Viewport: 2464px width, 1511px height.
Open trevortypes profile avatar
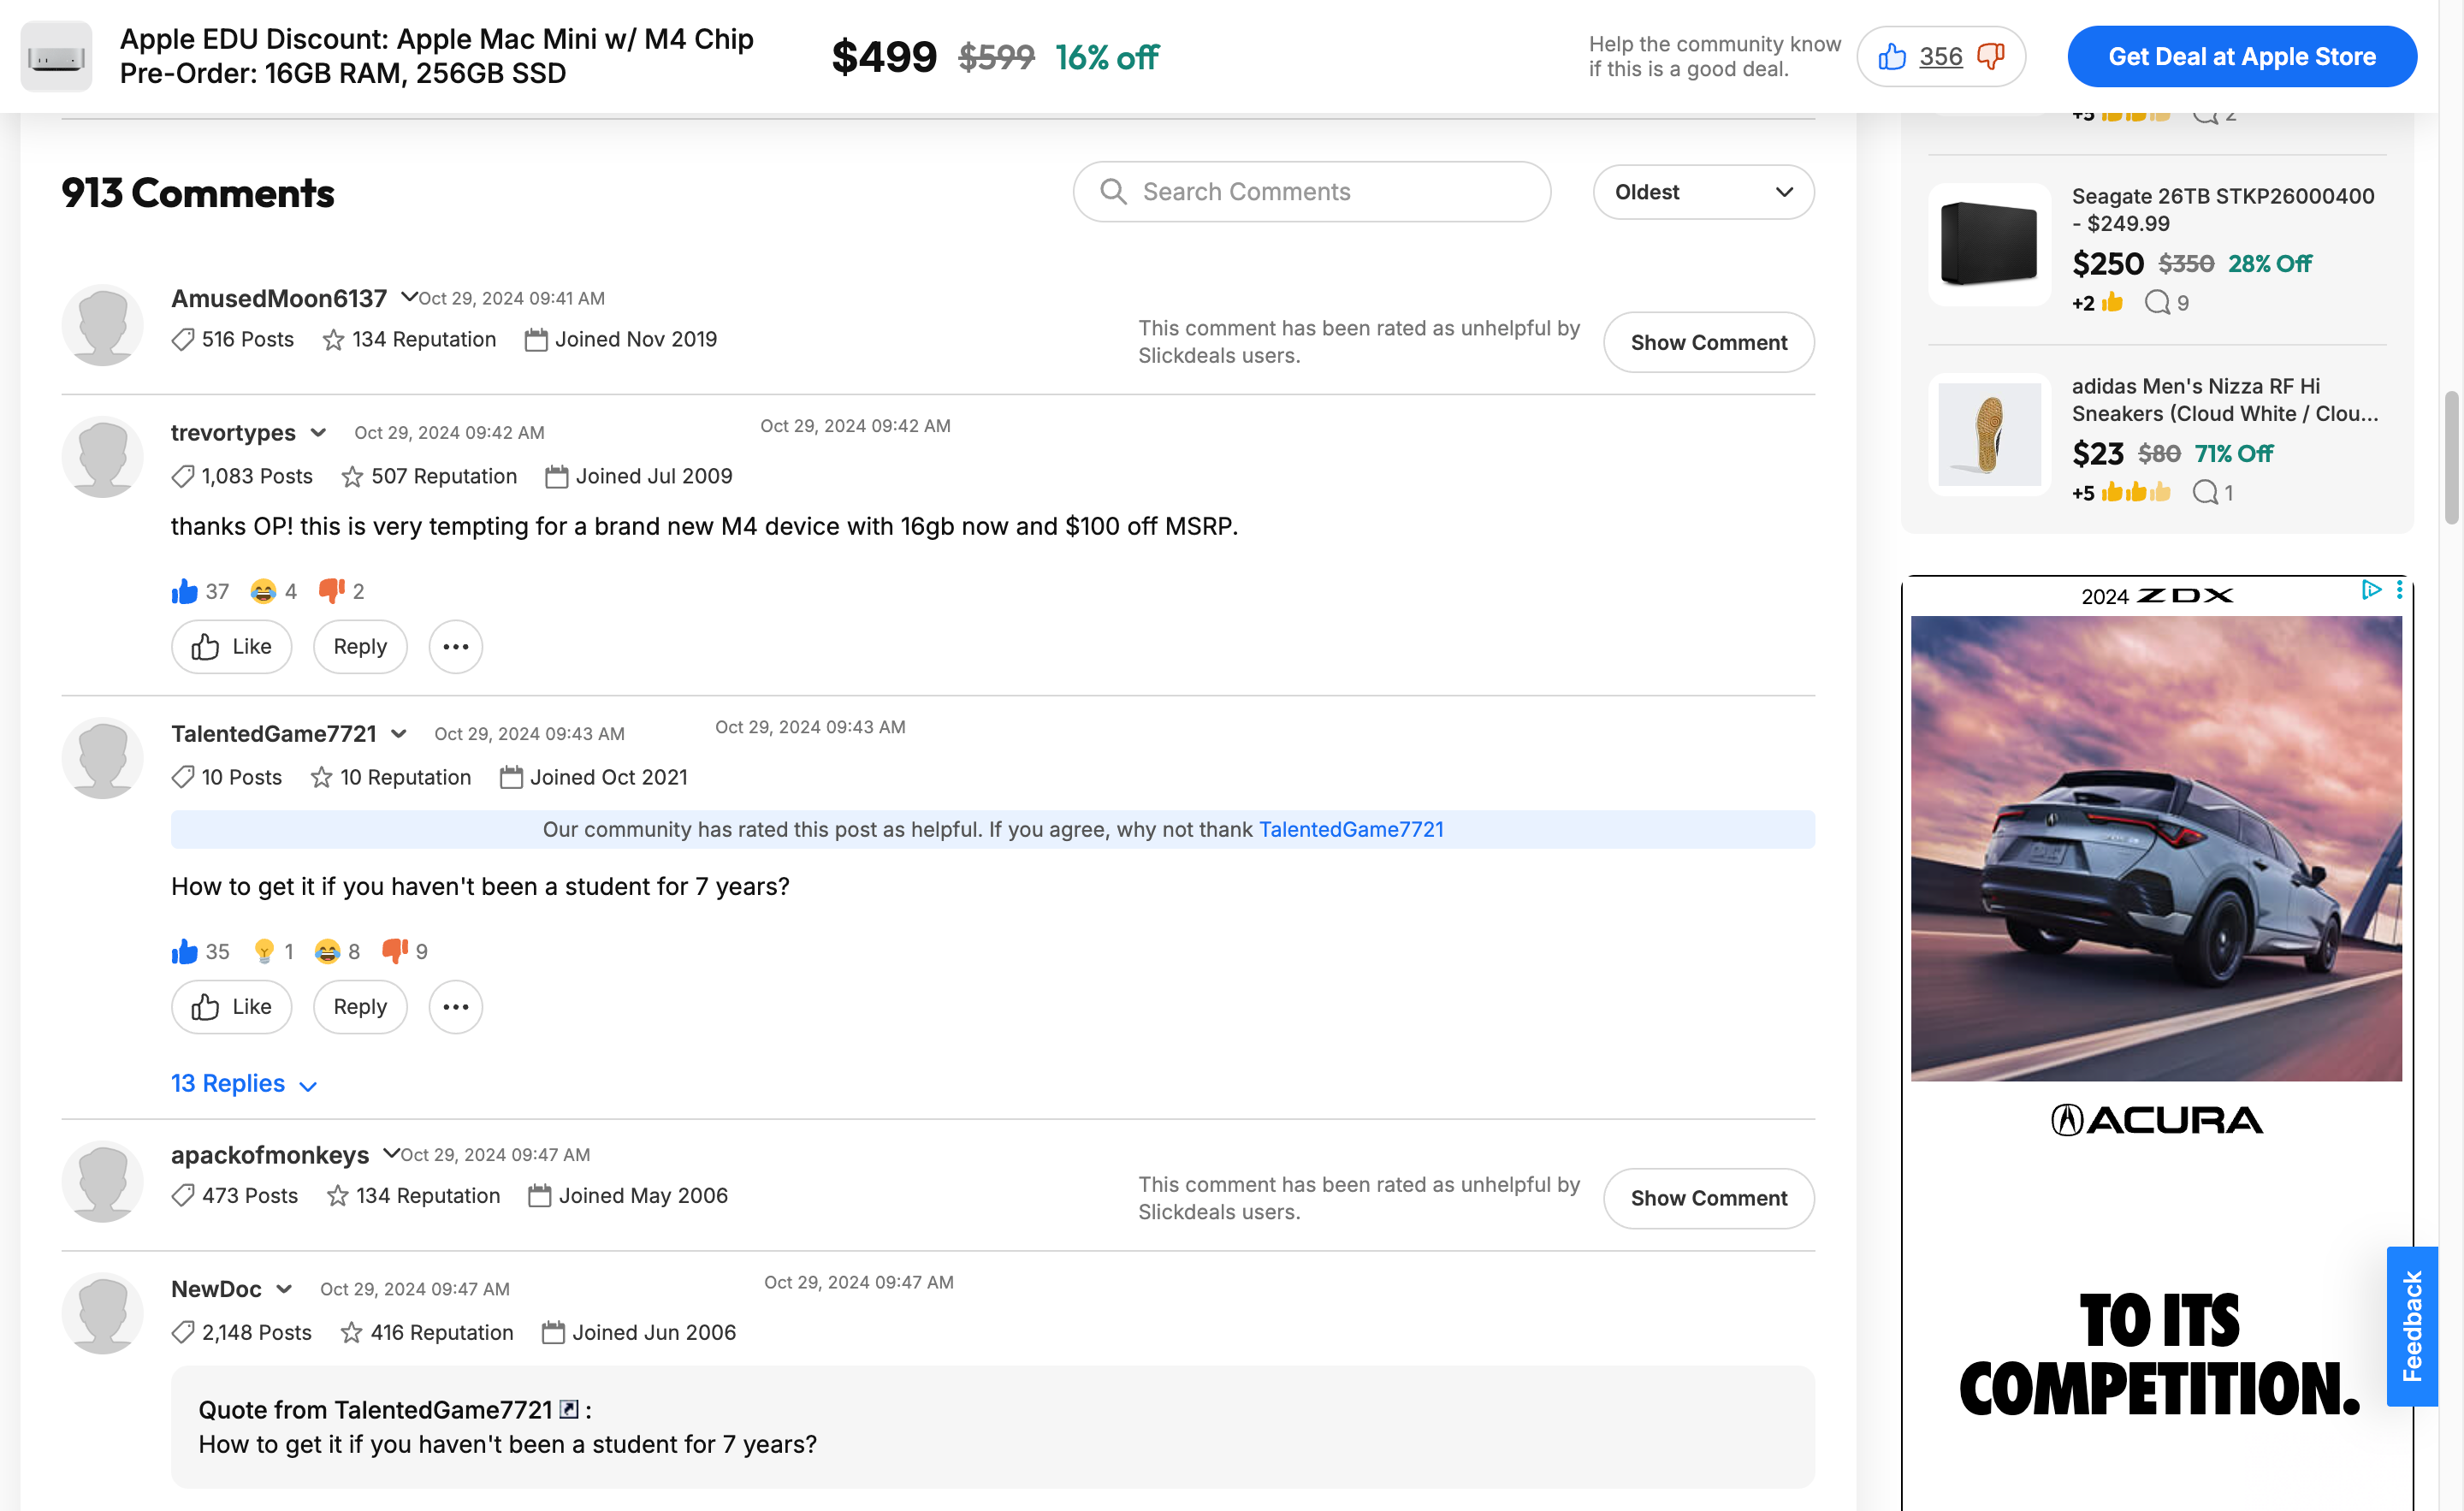(102, 457)
